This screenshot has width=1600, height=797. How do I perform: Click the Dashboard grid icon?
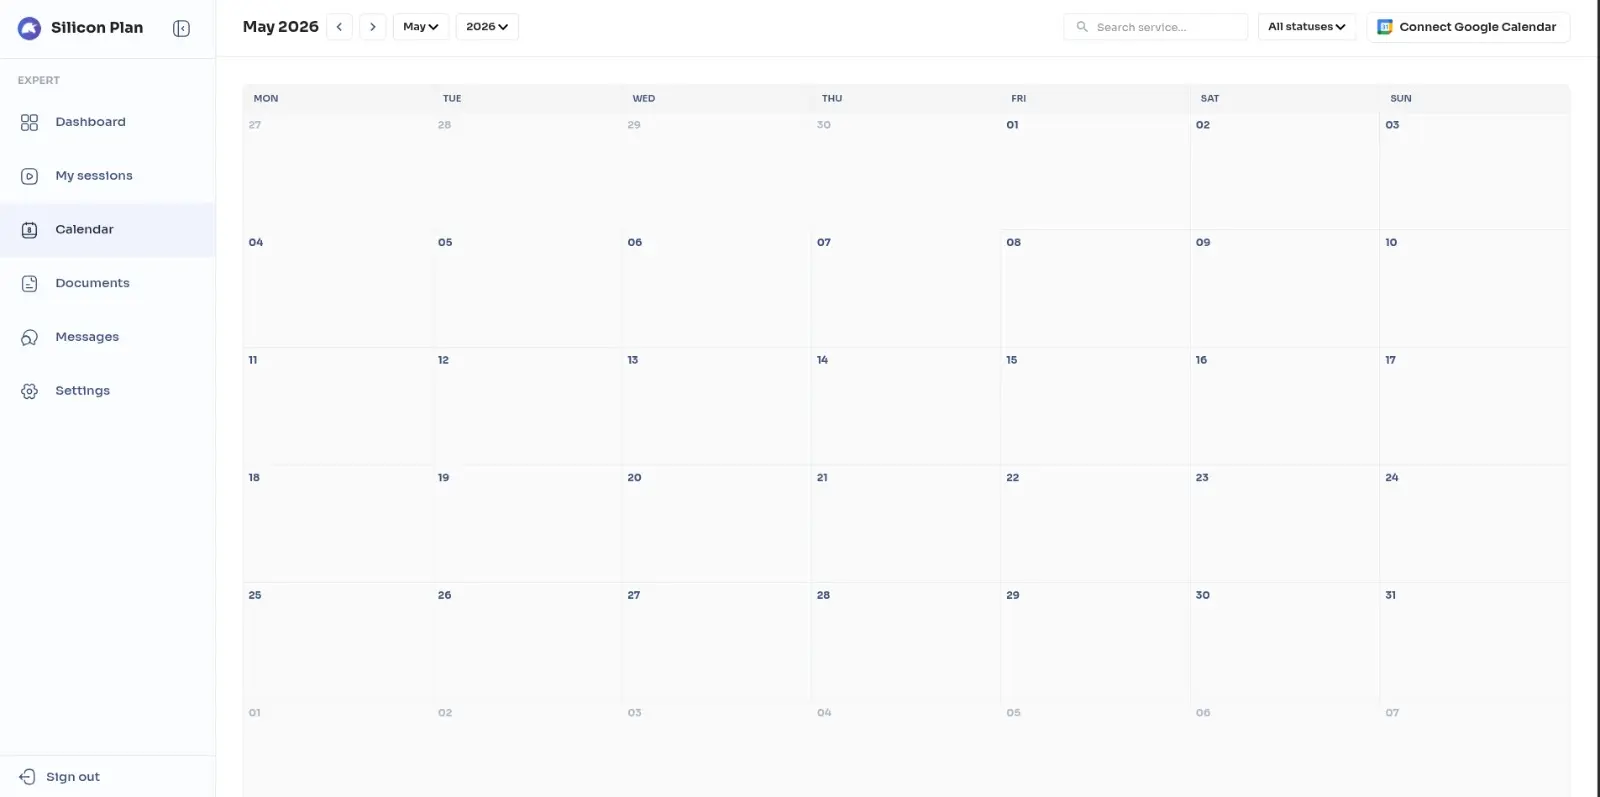(29, 122)
